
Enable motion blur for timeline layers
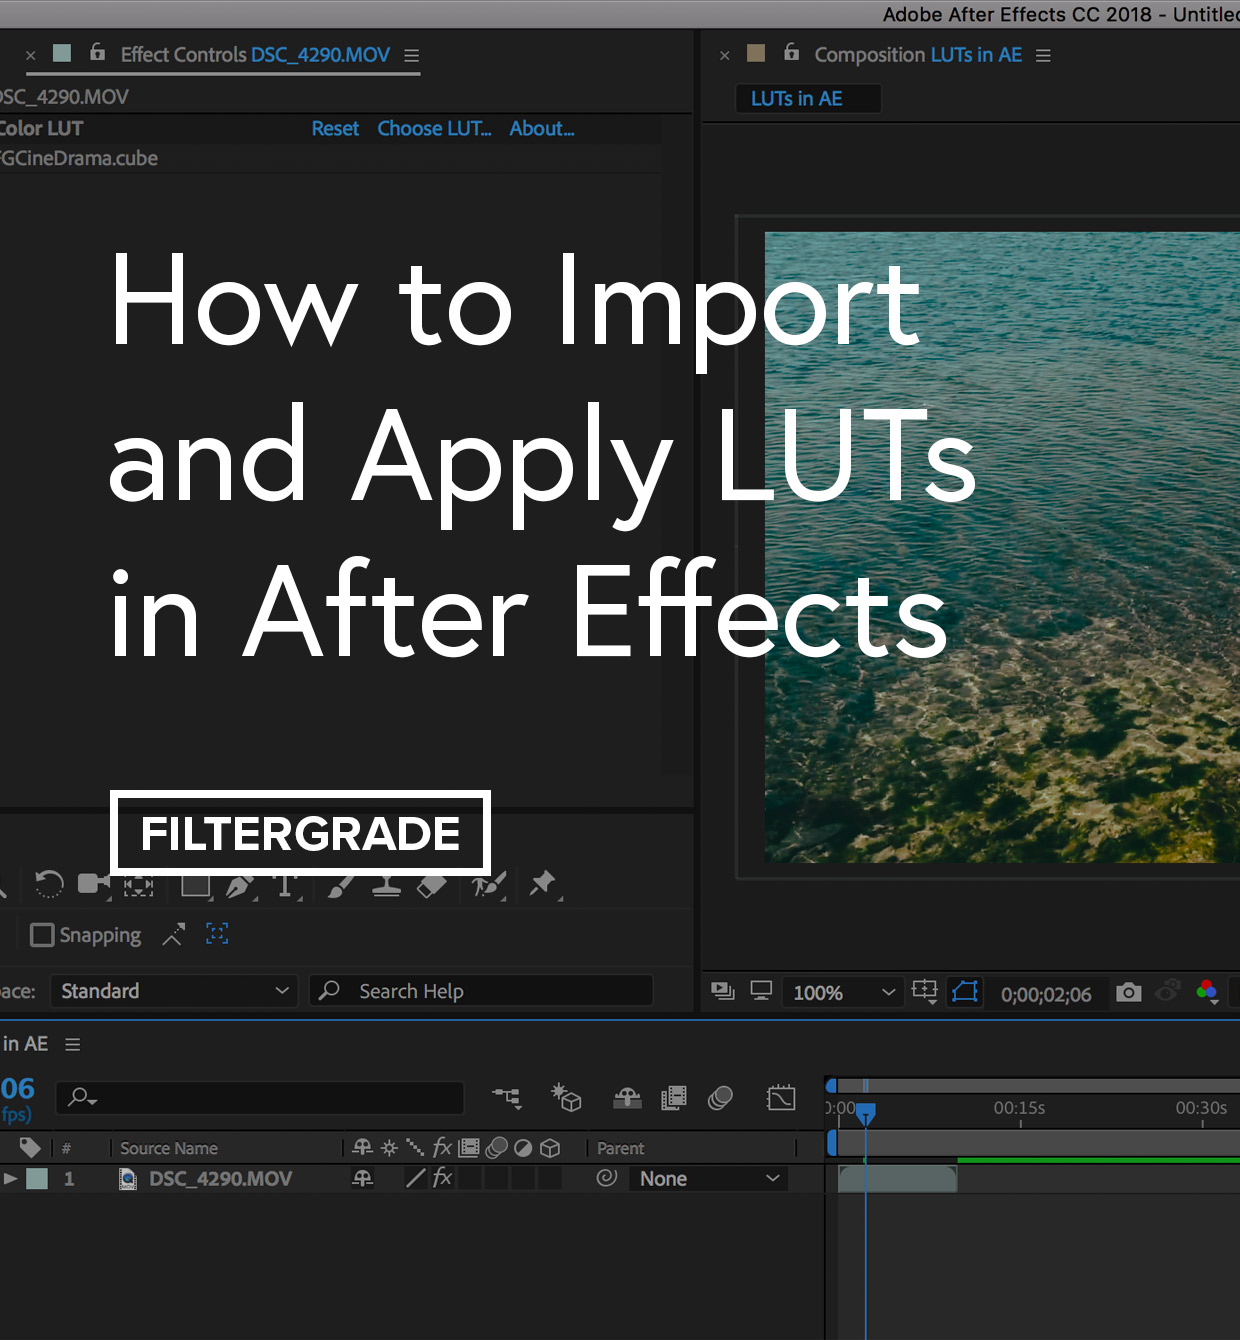[x=720, y=1098]
